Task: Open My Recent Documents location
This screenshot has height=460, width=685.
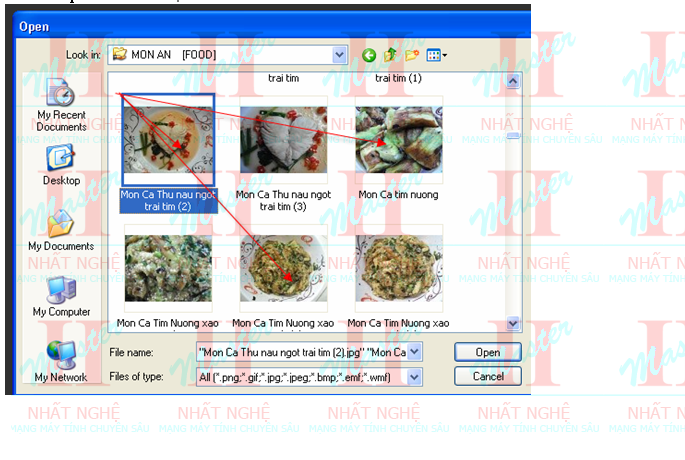Action: click(61, 105)
